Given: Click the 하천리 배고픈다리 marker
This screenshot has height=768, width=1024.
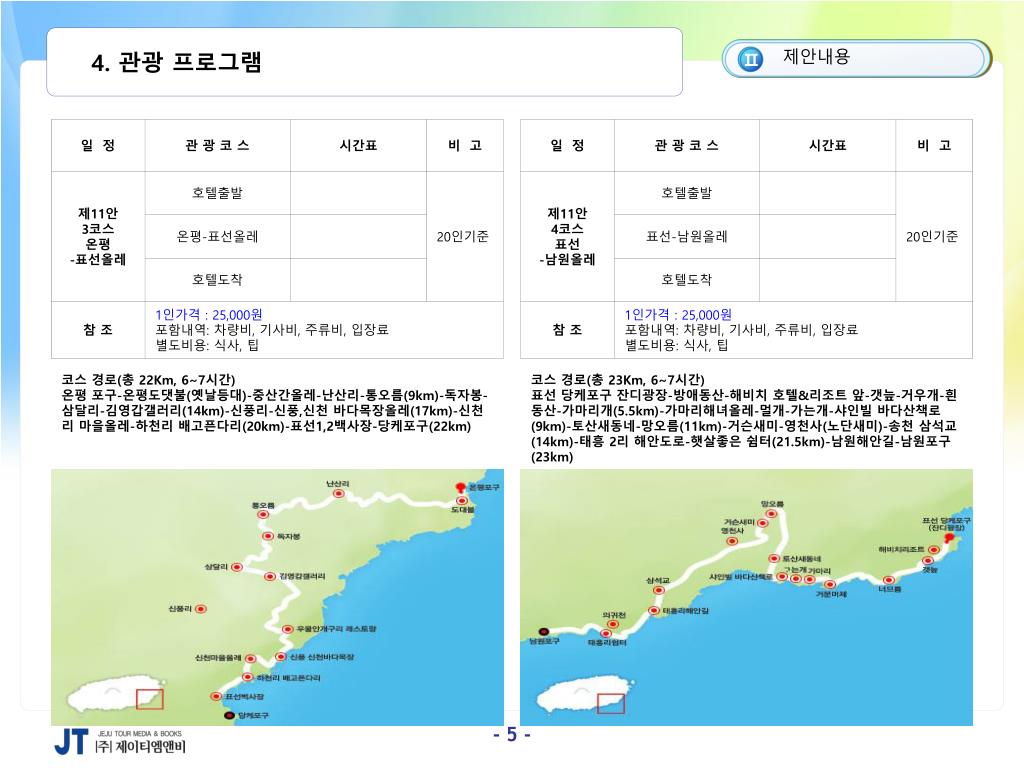Looking at the screenshot, I should click(248, 678).
